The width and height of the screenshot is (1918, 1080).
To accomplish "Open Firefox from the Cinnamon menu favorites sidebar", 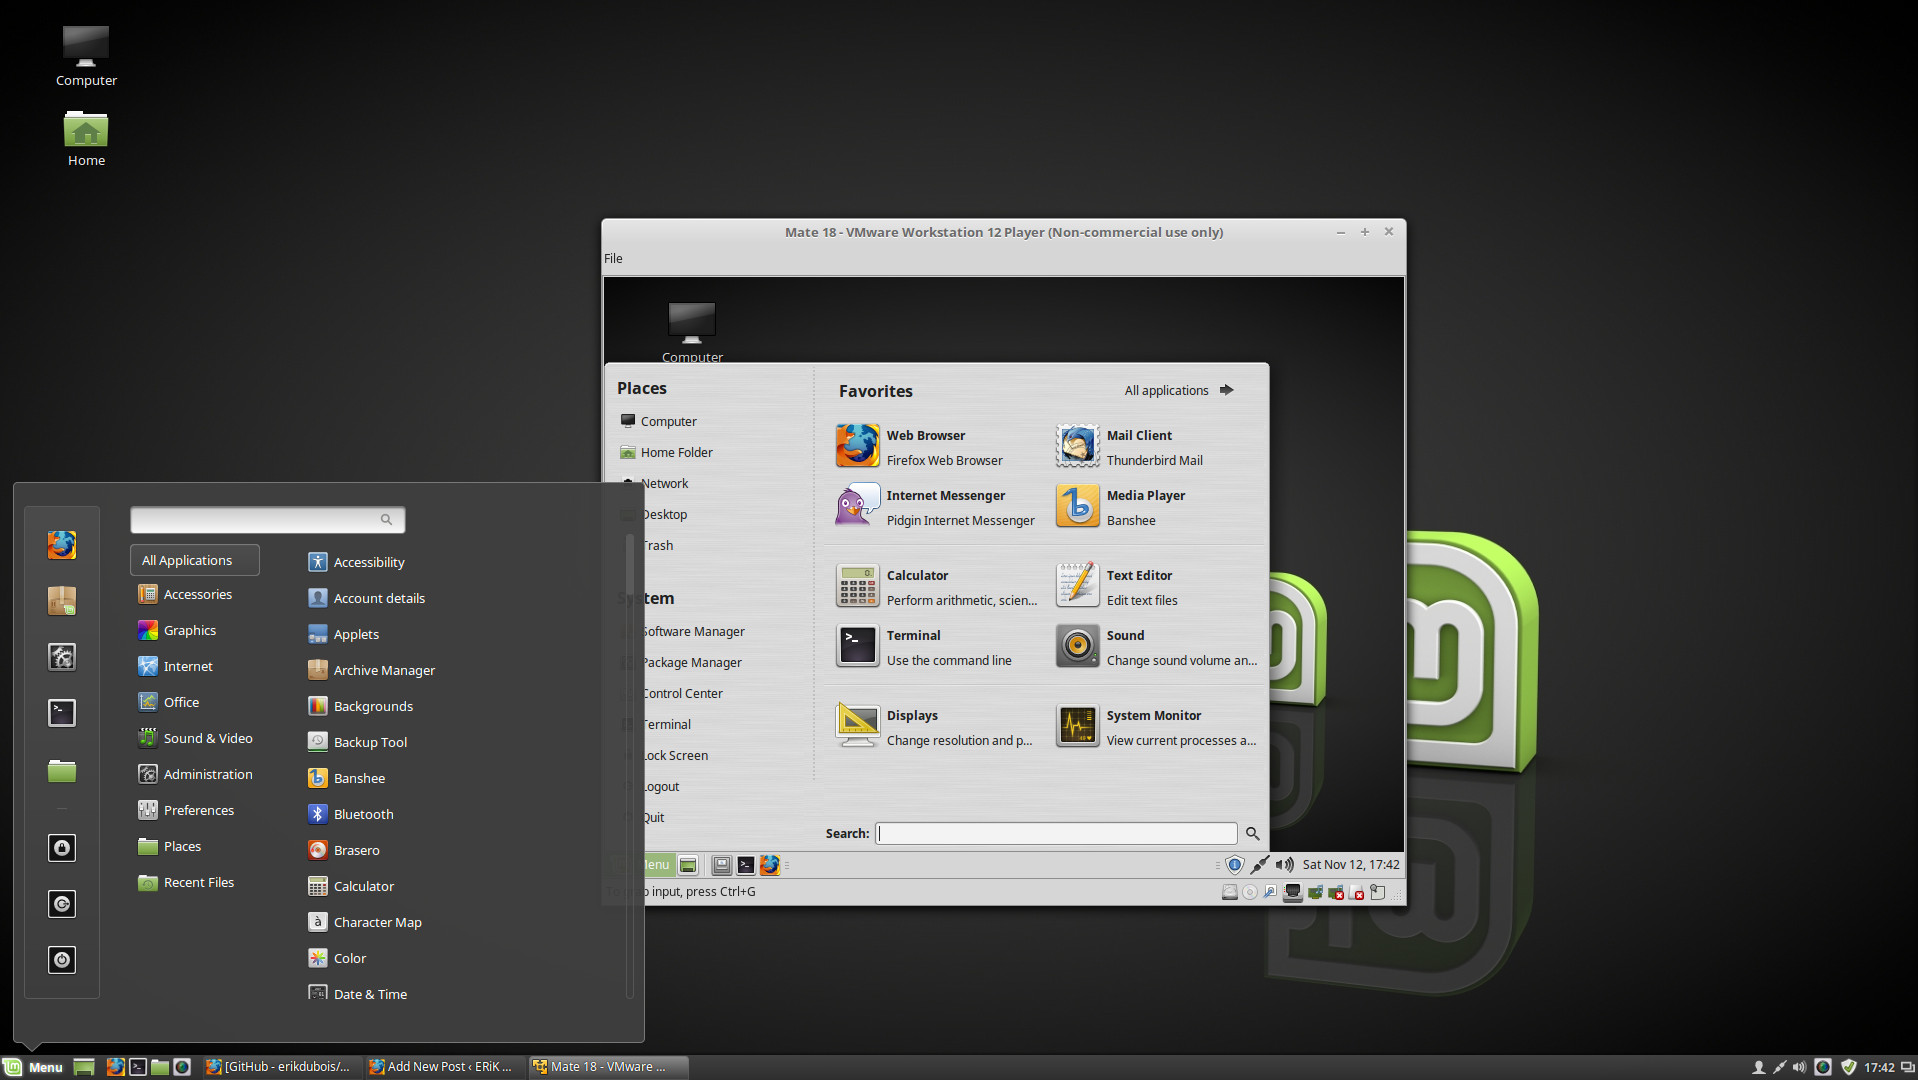I will 62,545.
